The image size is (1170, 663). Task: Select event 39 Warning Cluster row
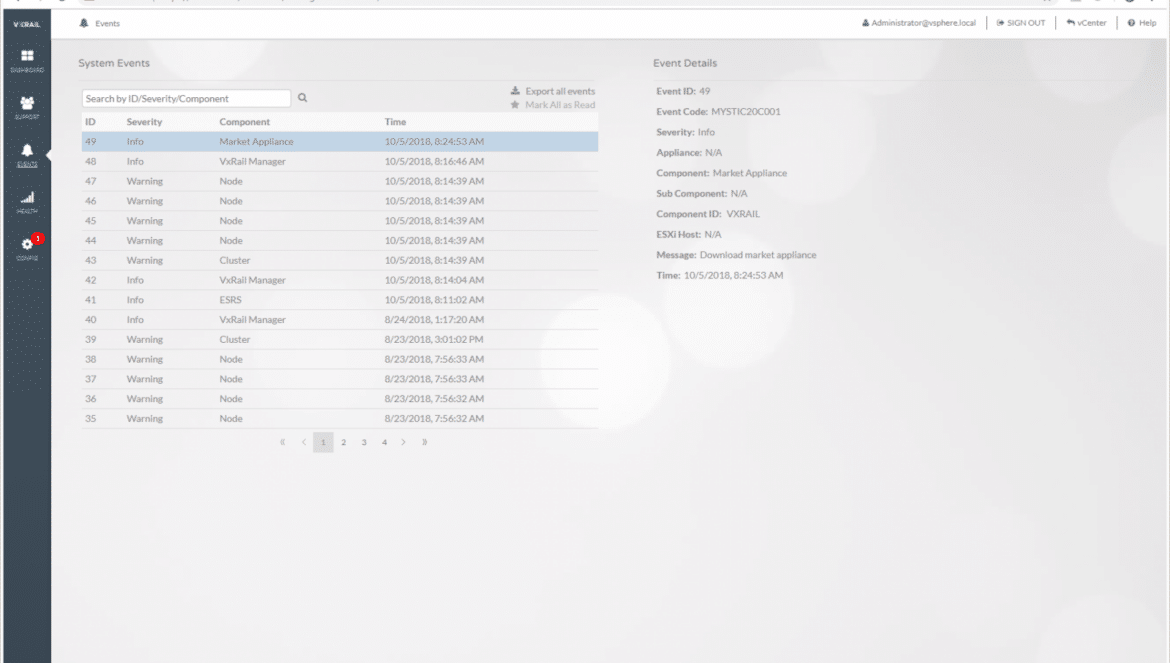340,339
